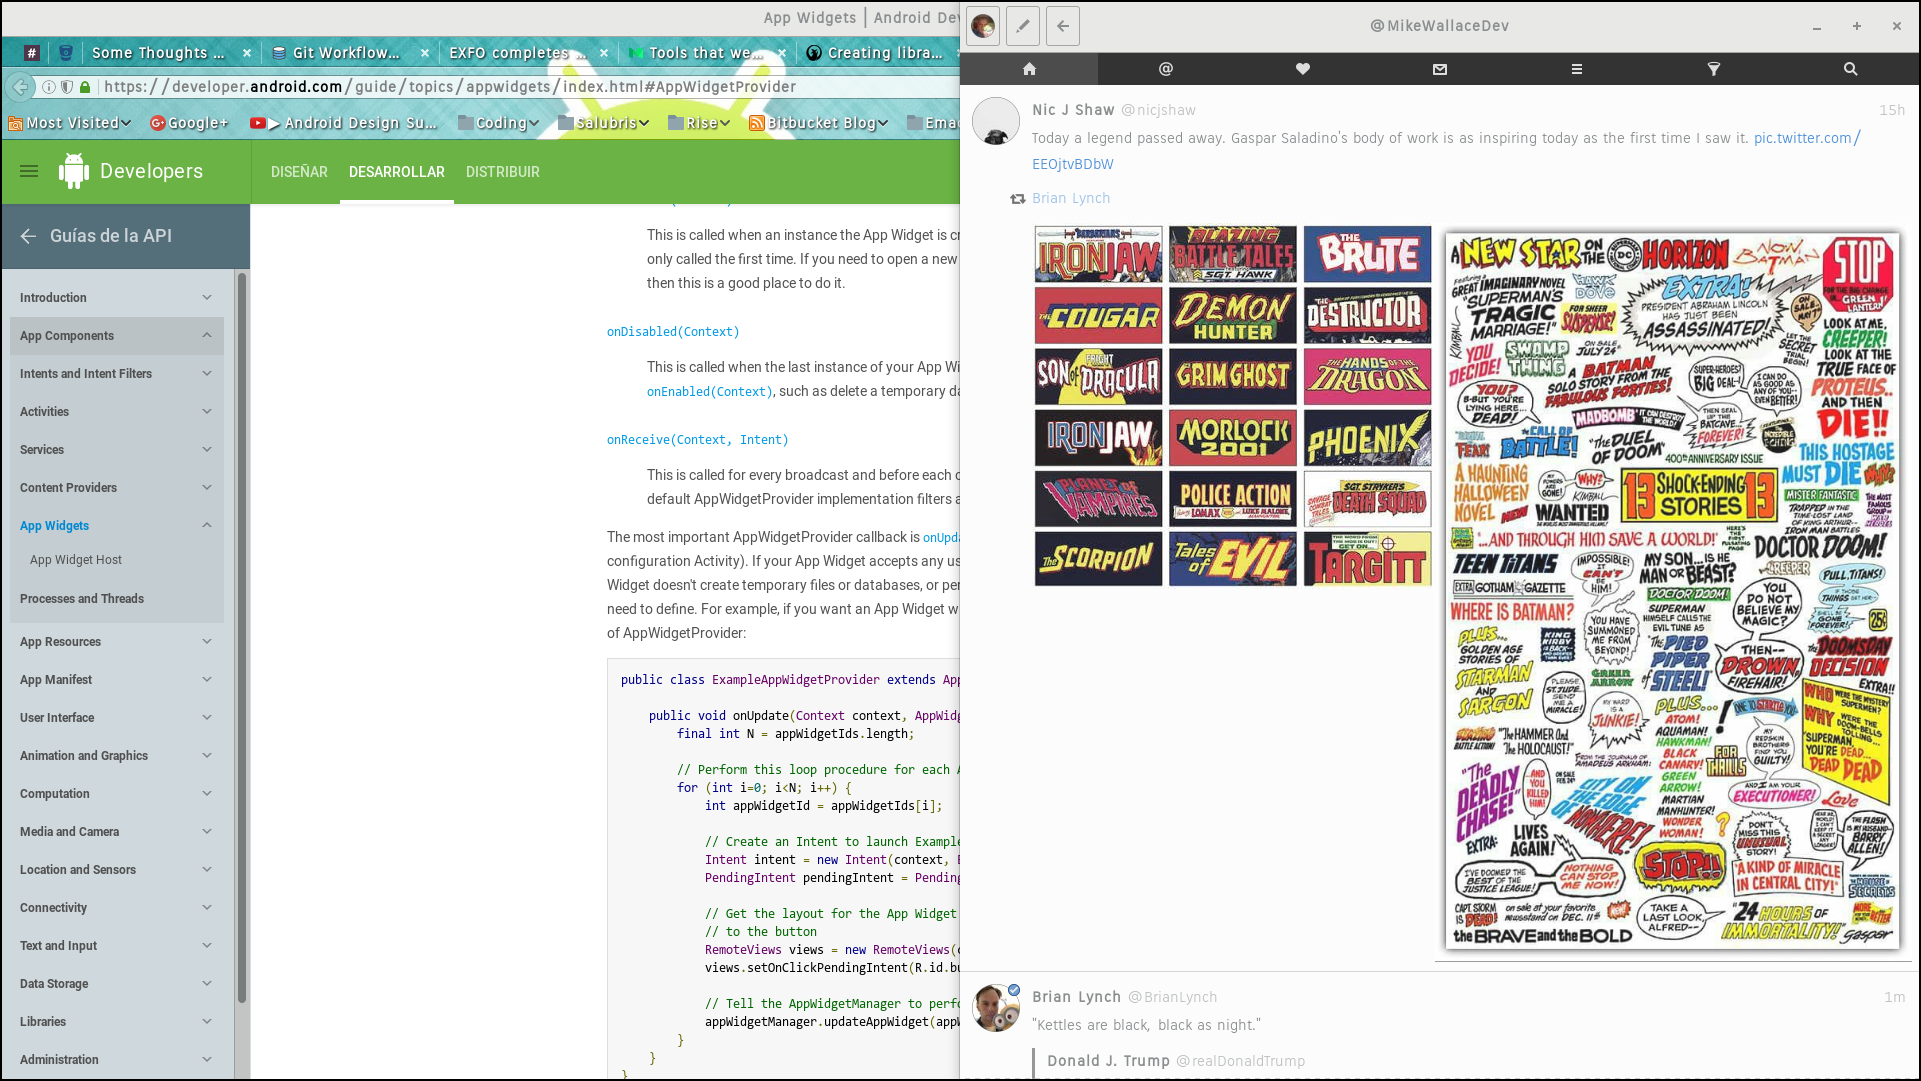Click the onReceive(Context, Intent) link
1921x1081 pixels.
pos(698,440)
